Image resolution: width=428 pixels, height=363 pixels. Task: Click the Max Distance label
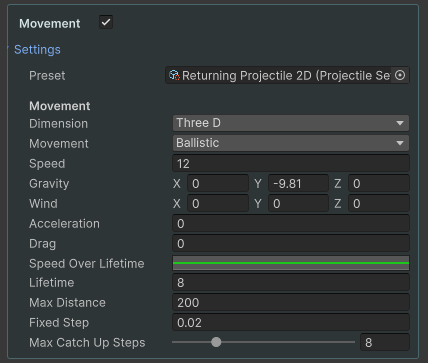pyautogui.click(x=67, y=303)
